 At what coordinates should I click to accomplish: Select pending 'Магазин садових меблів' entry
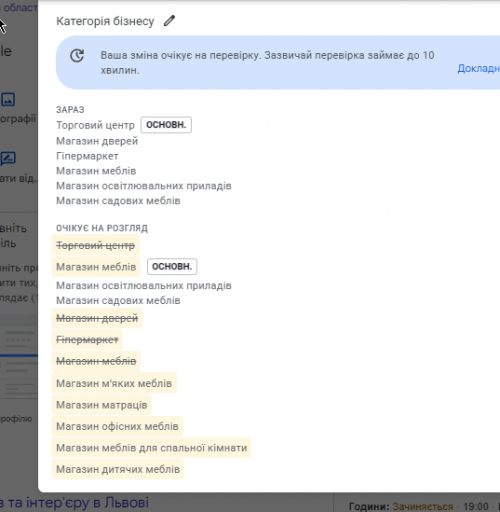(118, 300)
